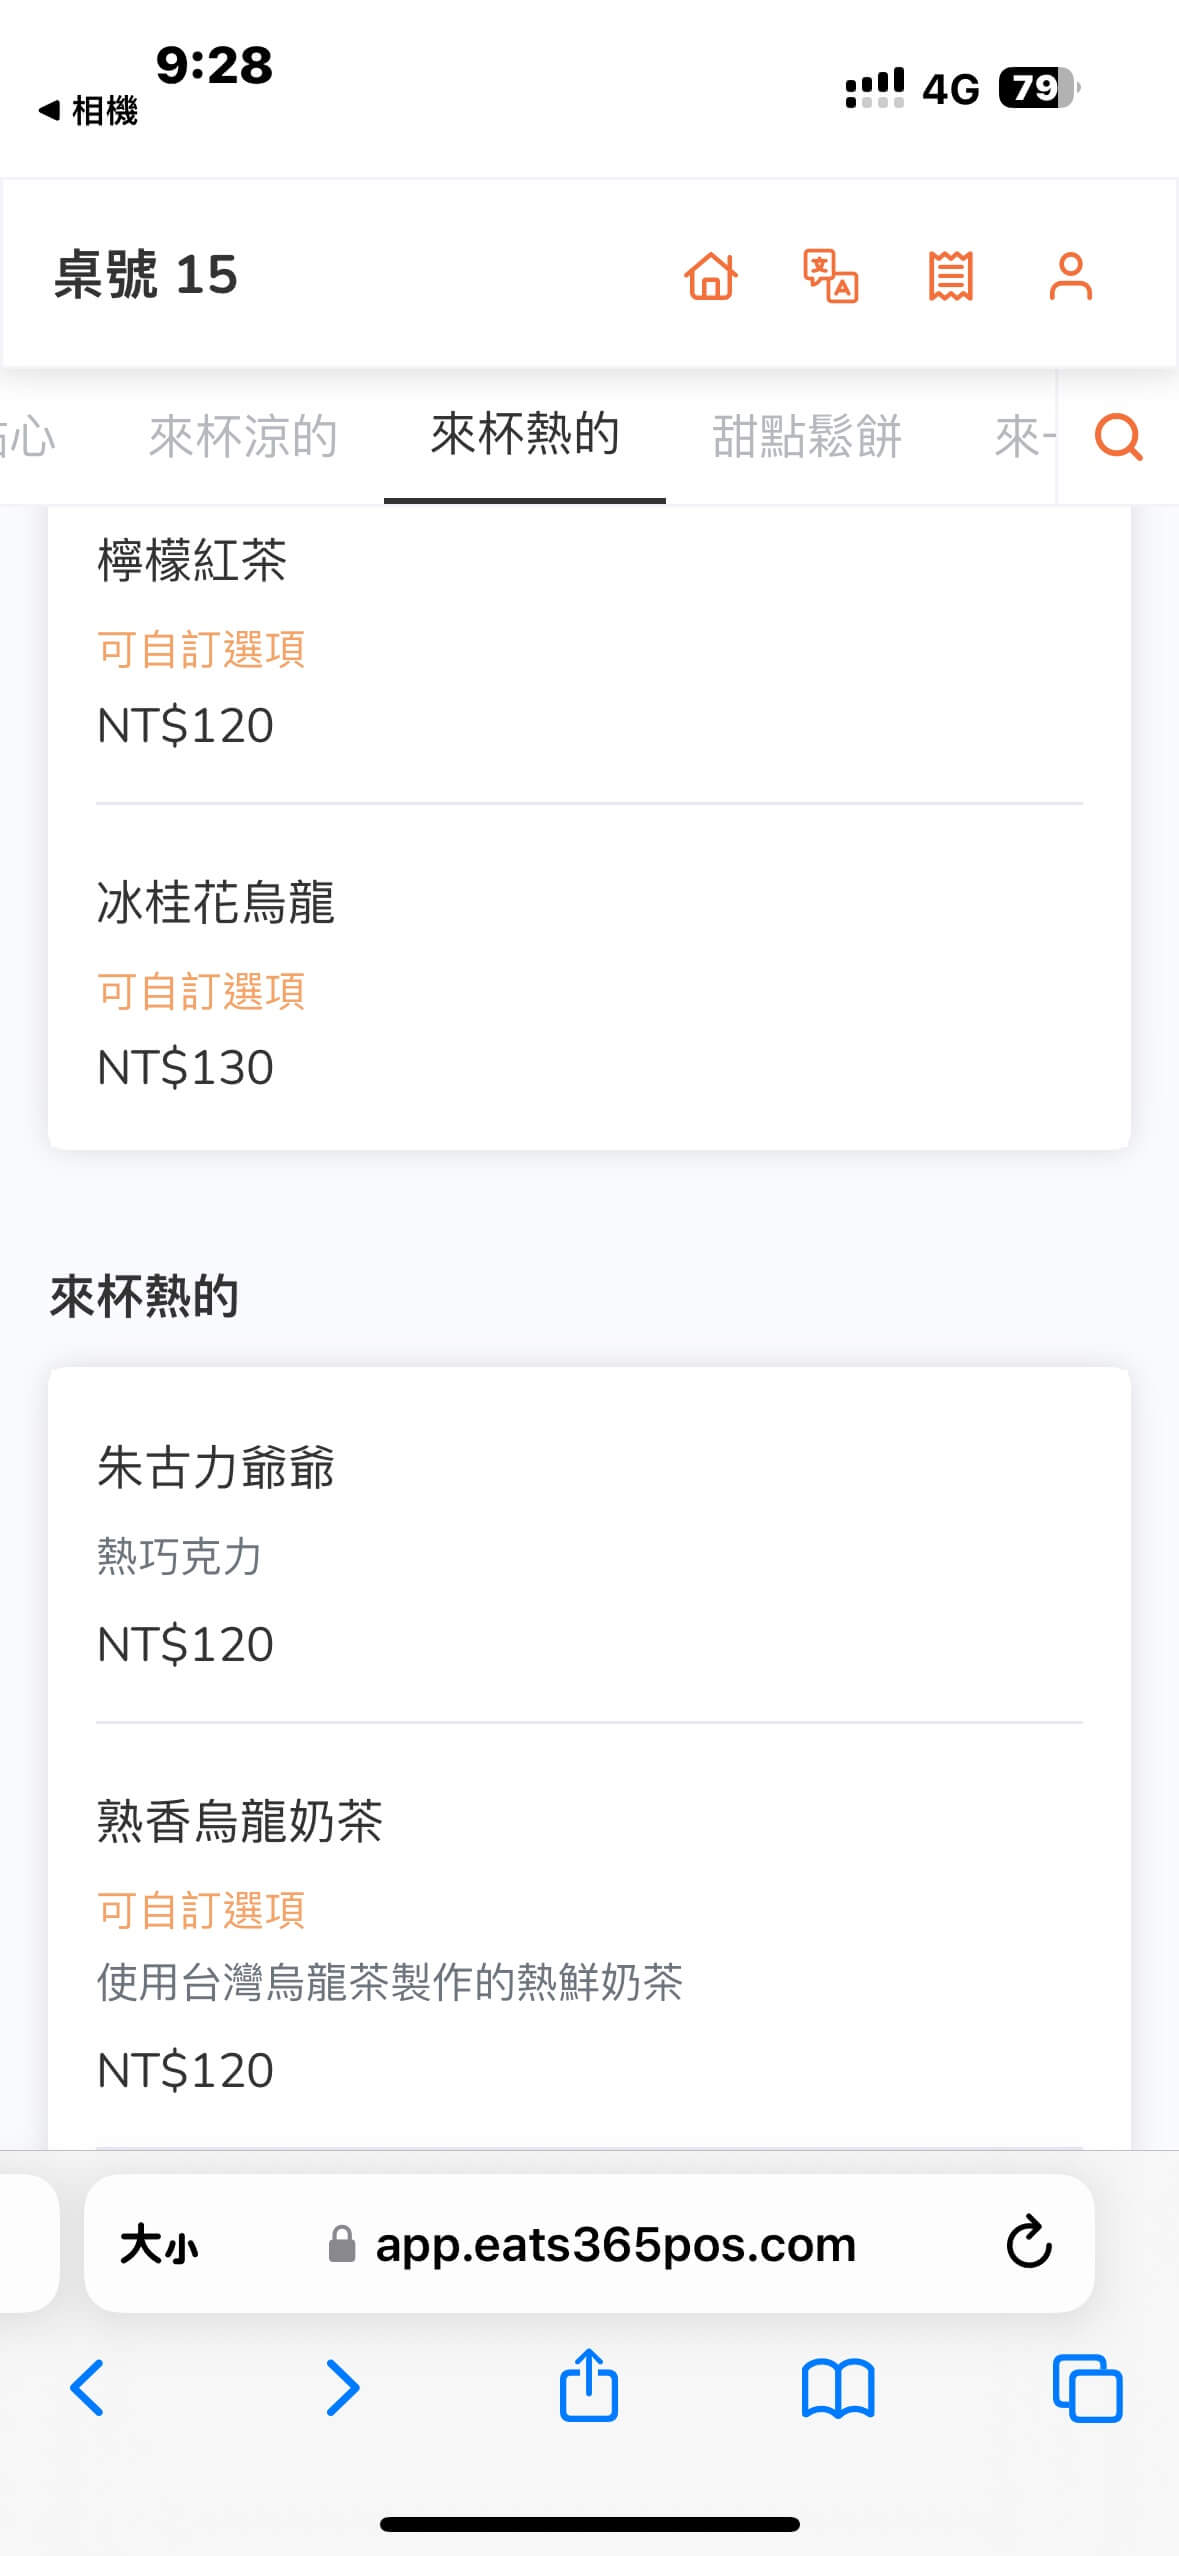Open the order receipt icon

(950, 275)
